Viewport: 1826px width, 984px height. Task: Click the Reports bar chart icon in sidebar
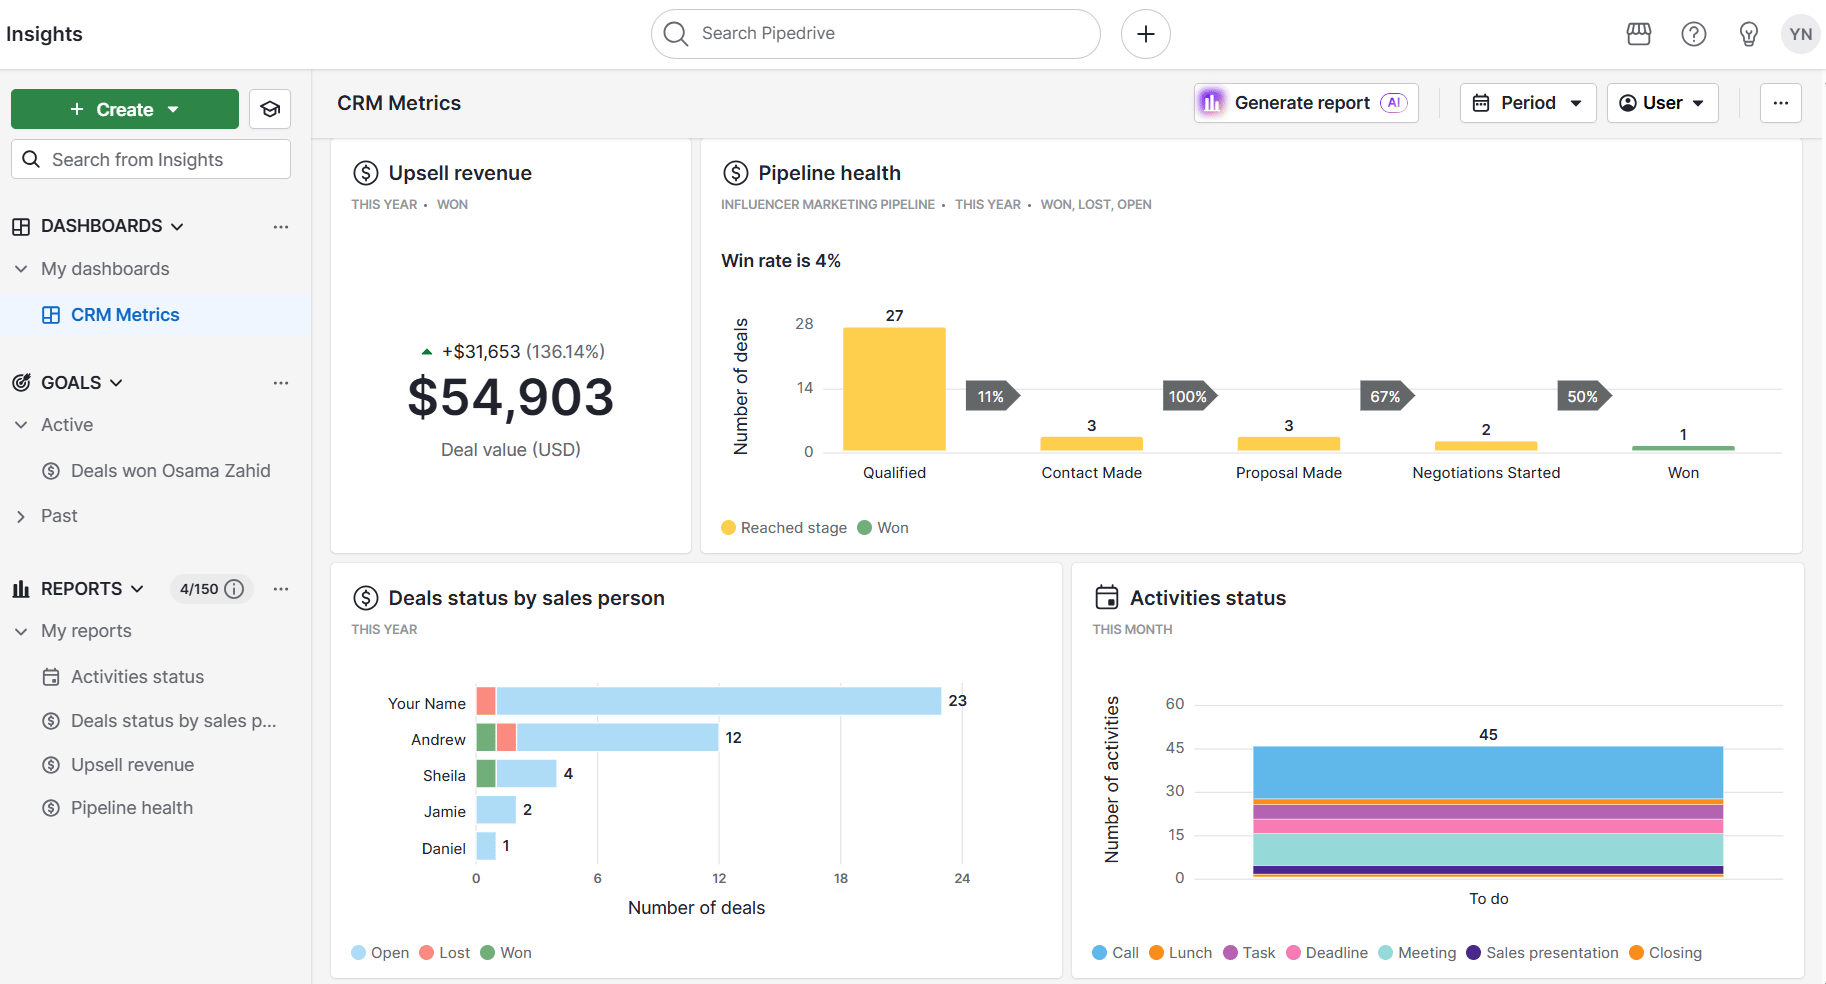pos(21,588)
